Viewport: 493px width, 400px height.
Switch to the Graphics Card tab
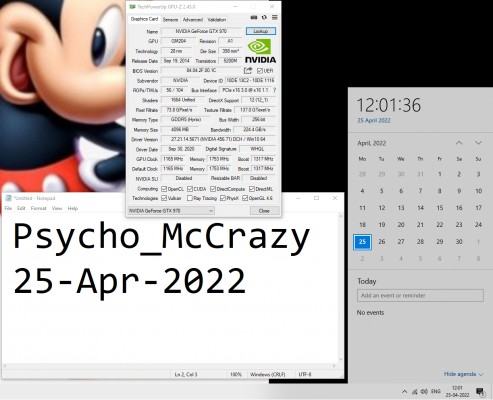pos(144,19)
